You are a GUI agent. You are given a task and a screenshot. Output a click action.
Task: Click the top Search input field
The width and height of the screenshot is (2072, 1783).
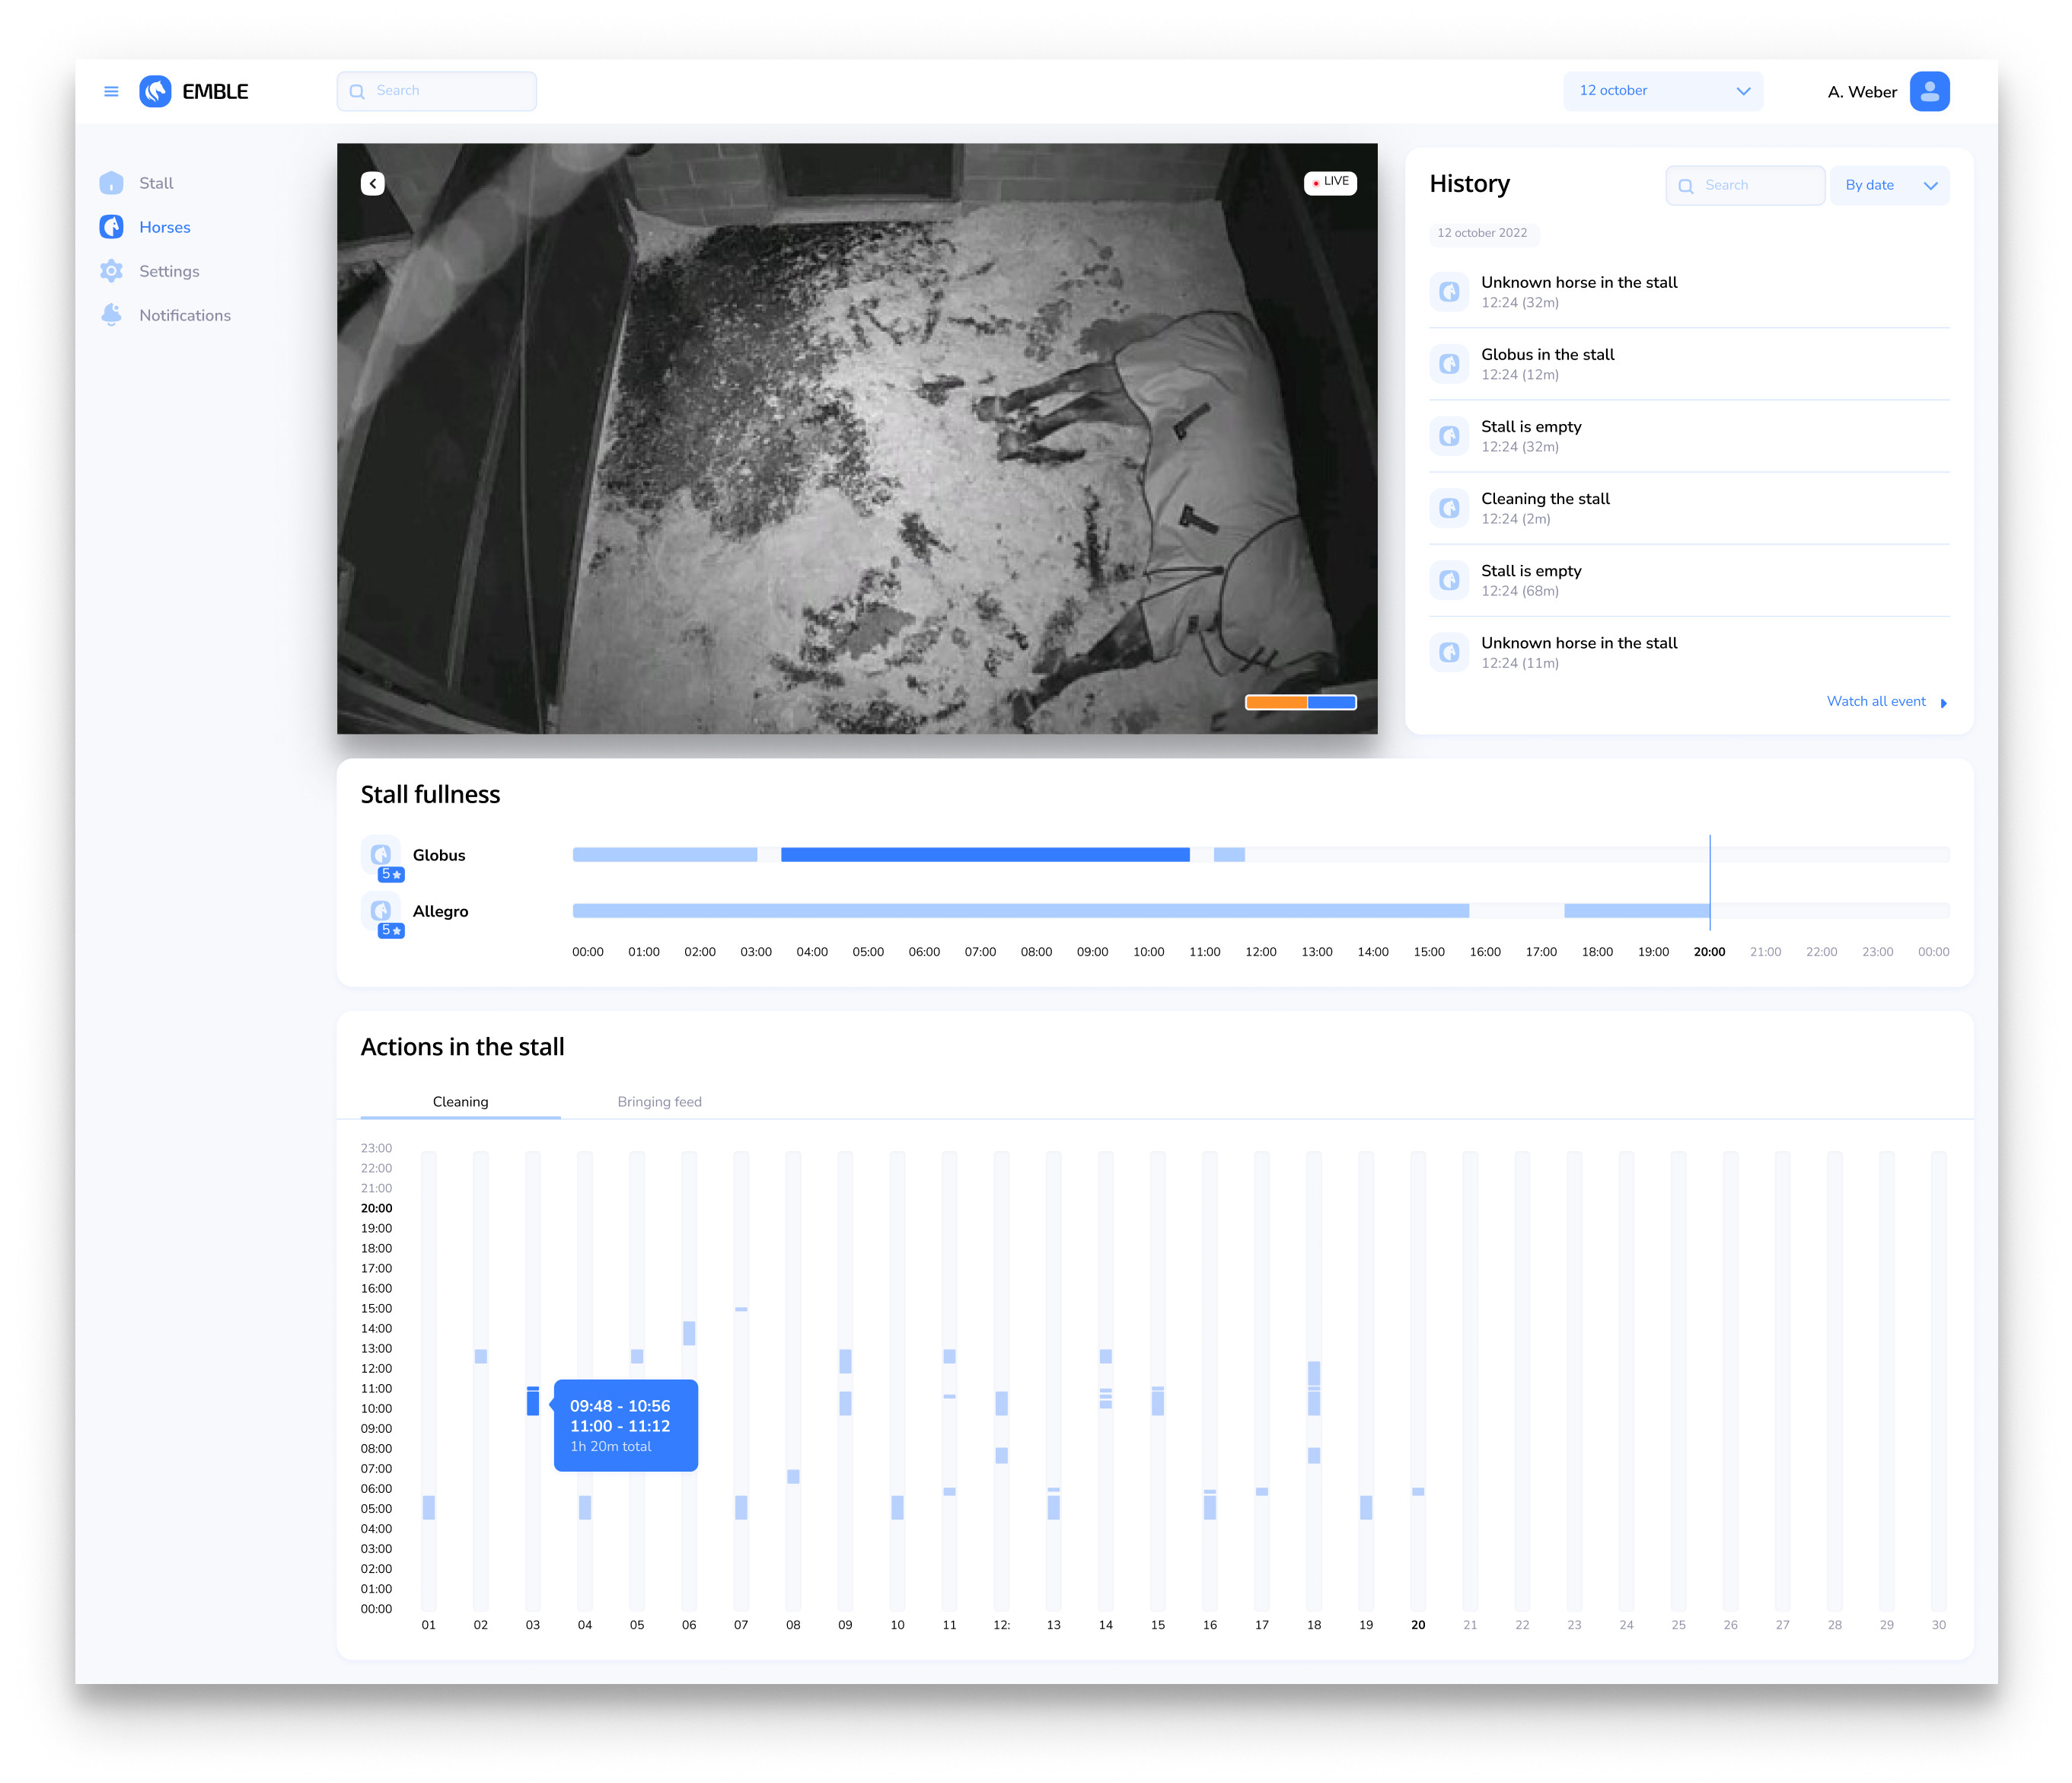pos(436,91)
